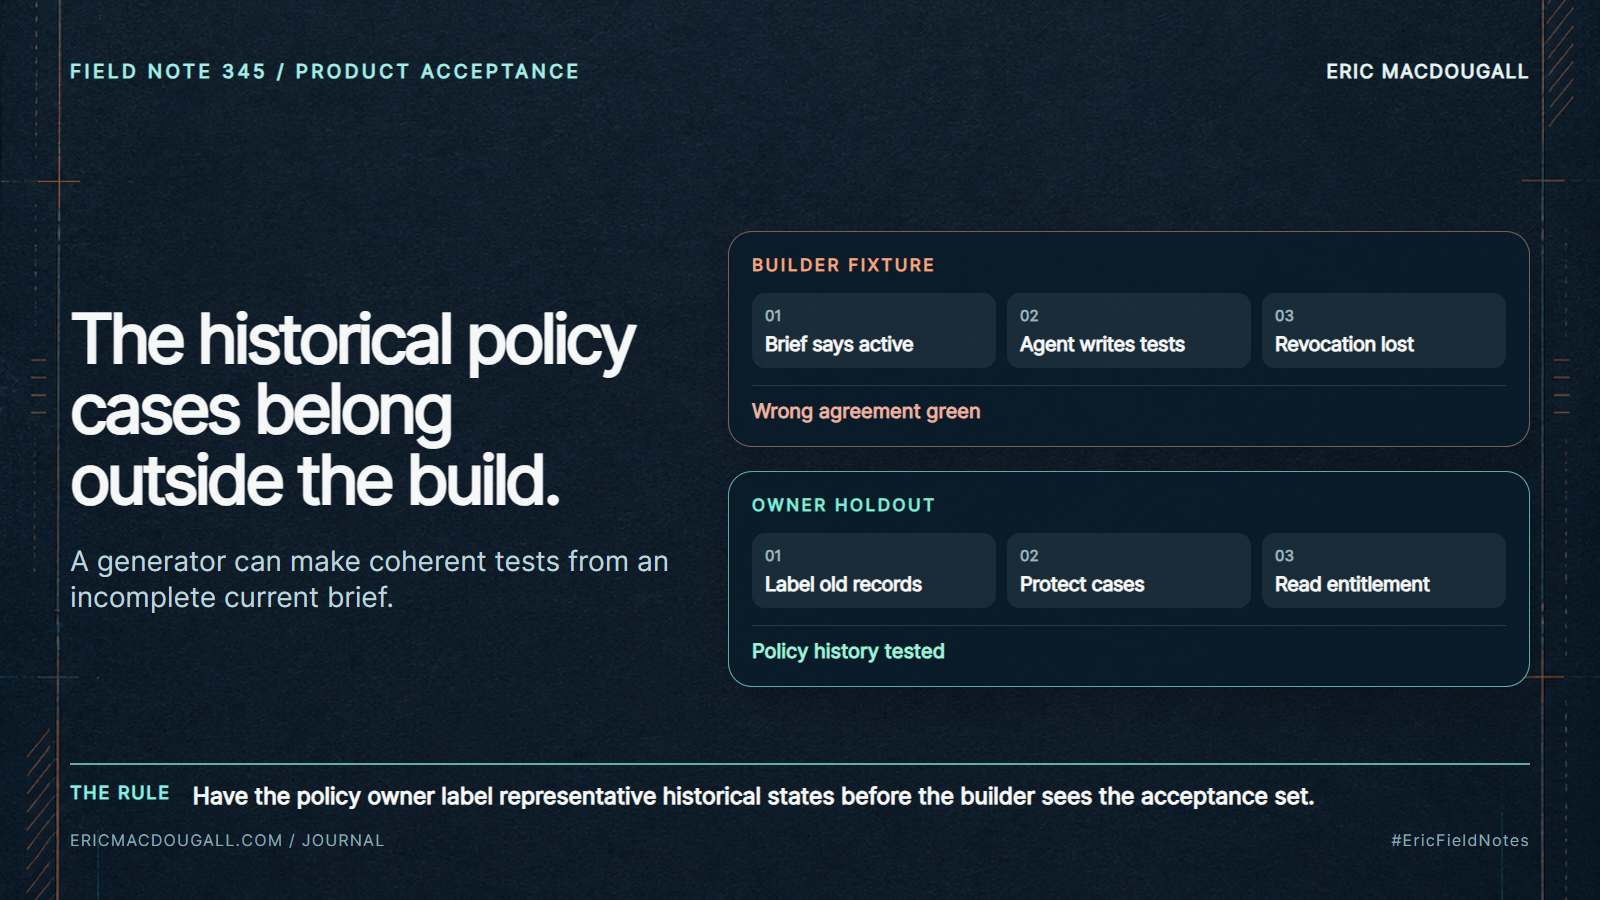Click the '03' number in Owner Holdout
Viewport: 1600px width, 900px height.
1284,556
